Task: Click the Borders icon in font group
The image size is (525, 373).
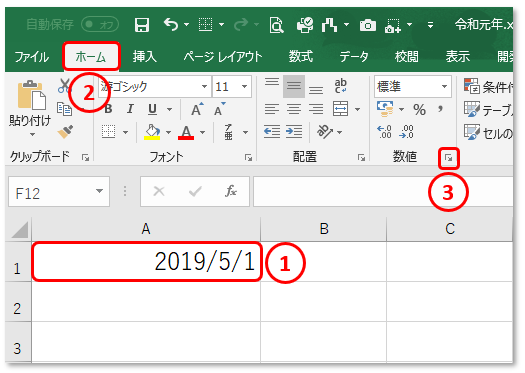Action: 108,132
